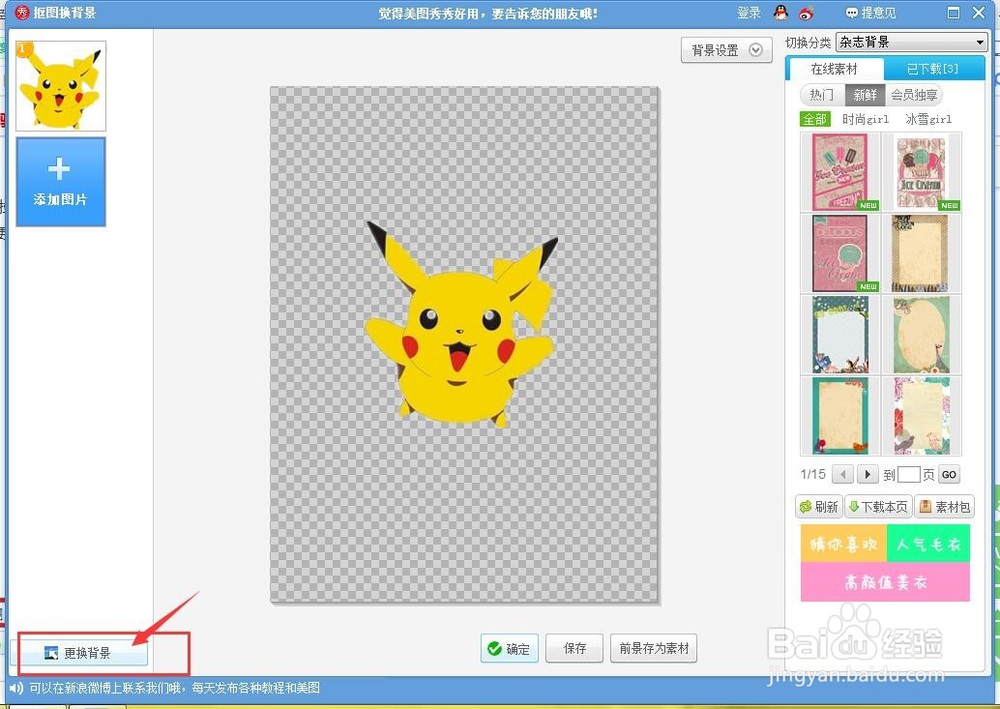The image size is (1000, 709).
Task: Select the 会员独享 filter tab
Action: point(913,94)
